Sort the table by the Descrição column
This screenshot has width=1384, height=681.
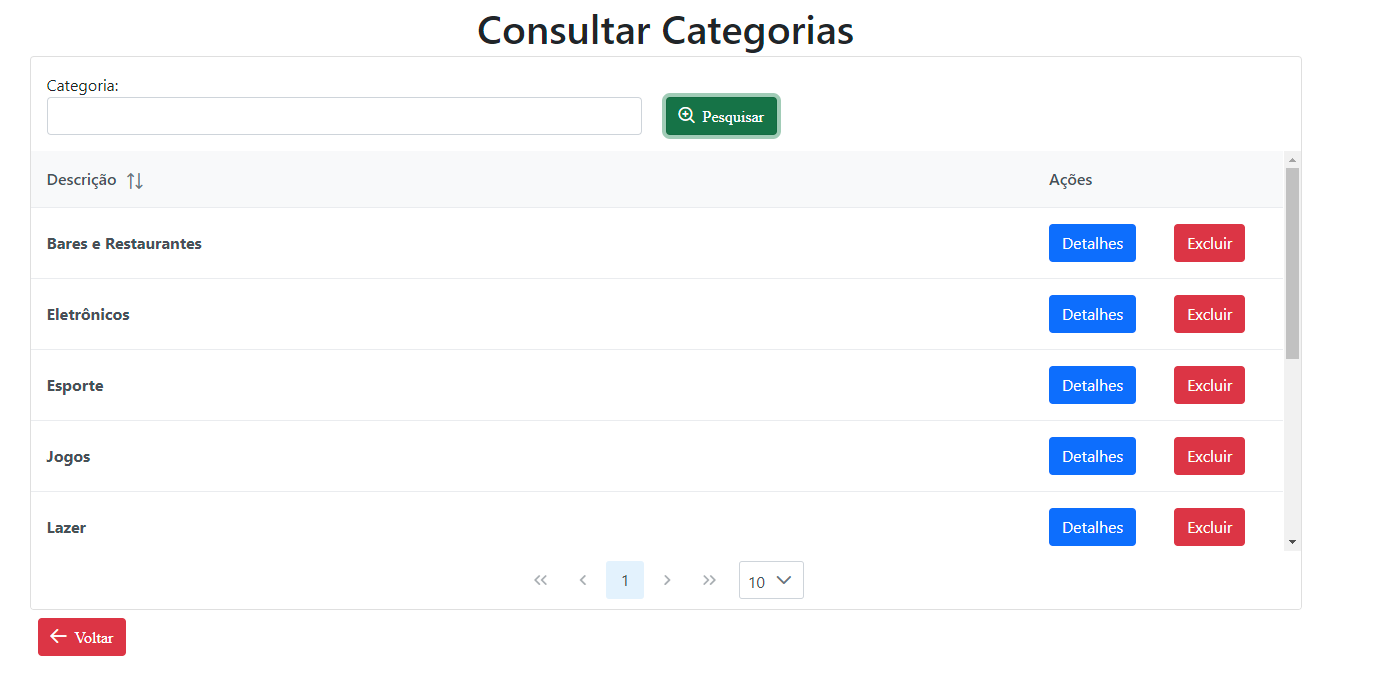[x=95, y=179]
